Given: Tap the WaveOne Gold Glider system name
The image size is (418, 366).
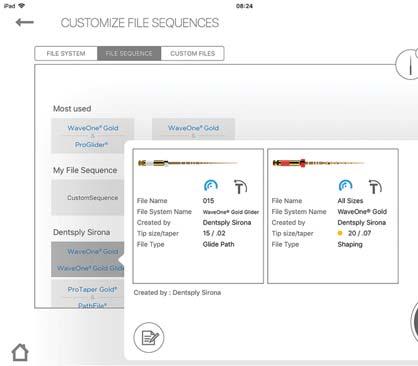Looking at the screenshot, I should point(231,212).
